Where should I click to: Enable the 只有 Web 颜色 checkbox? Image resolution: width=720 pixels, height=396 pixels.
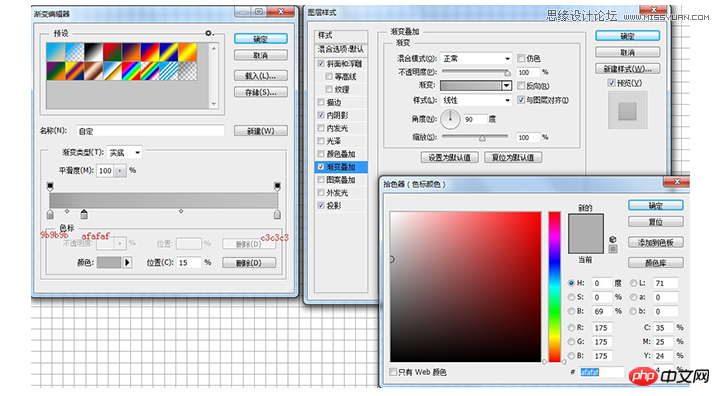(x=393, y=372)
